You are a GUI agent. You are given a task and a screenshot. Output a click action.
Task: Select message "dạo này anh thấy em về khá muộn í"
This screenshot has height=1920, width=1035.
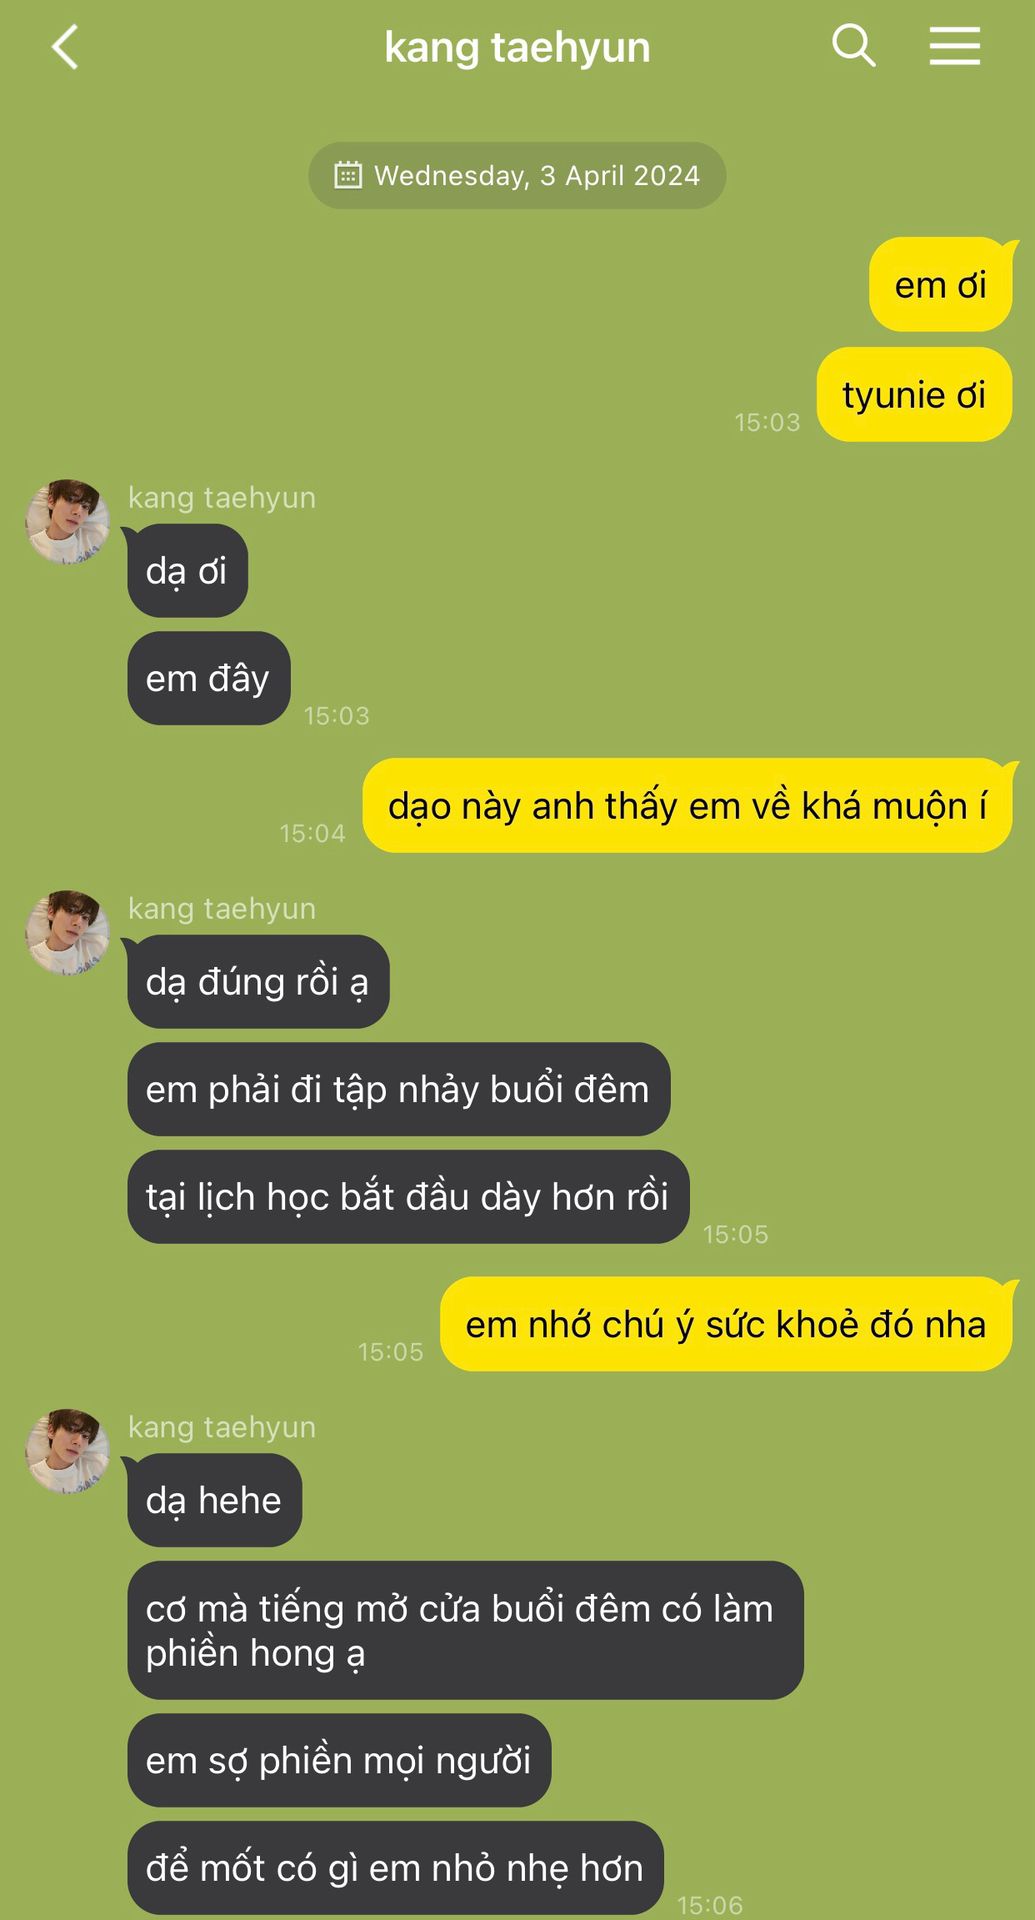(688, 806)
